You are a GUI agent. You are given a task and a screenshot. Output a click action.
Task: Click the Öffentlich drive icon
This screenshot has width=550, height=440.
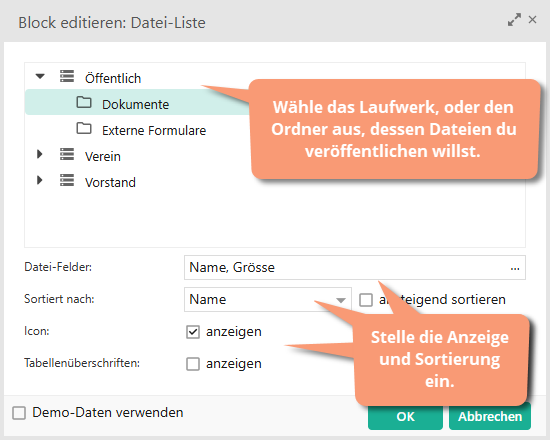point(67,76)
